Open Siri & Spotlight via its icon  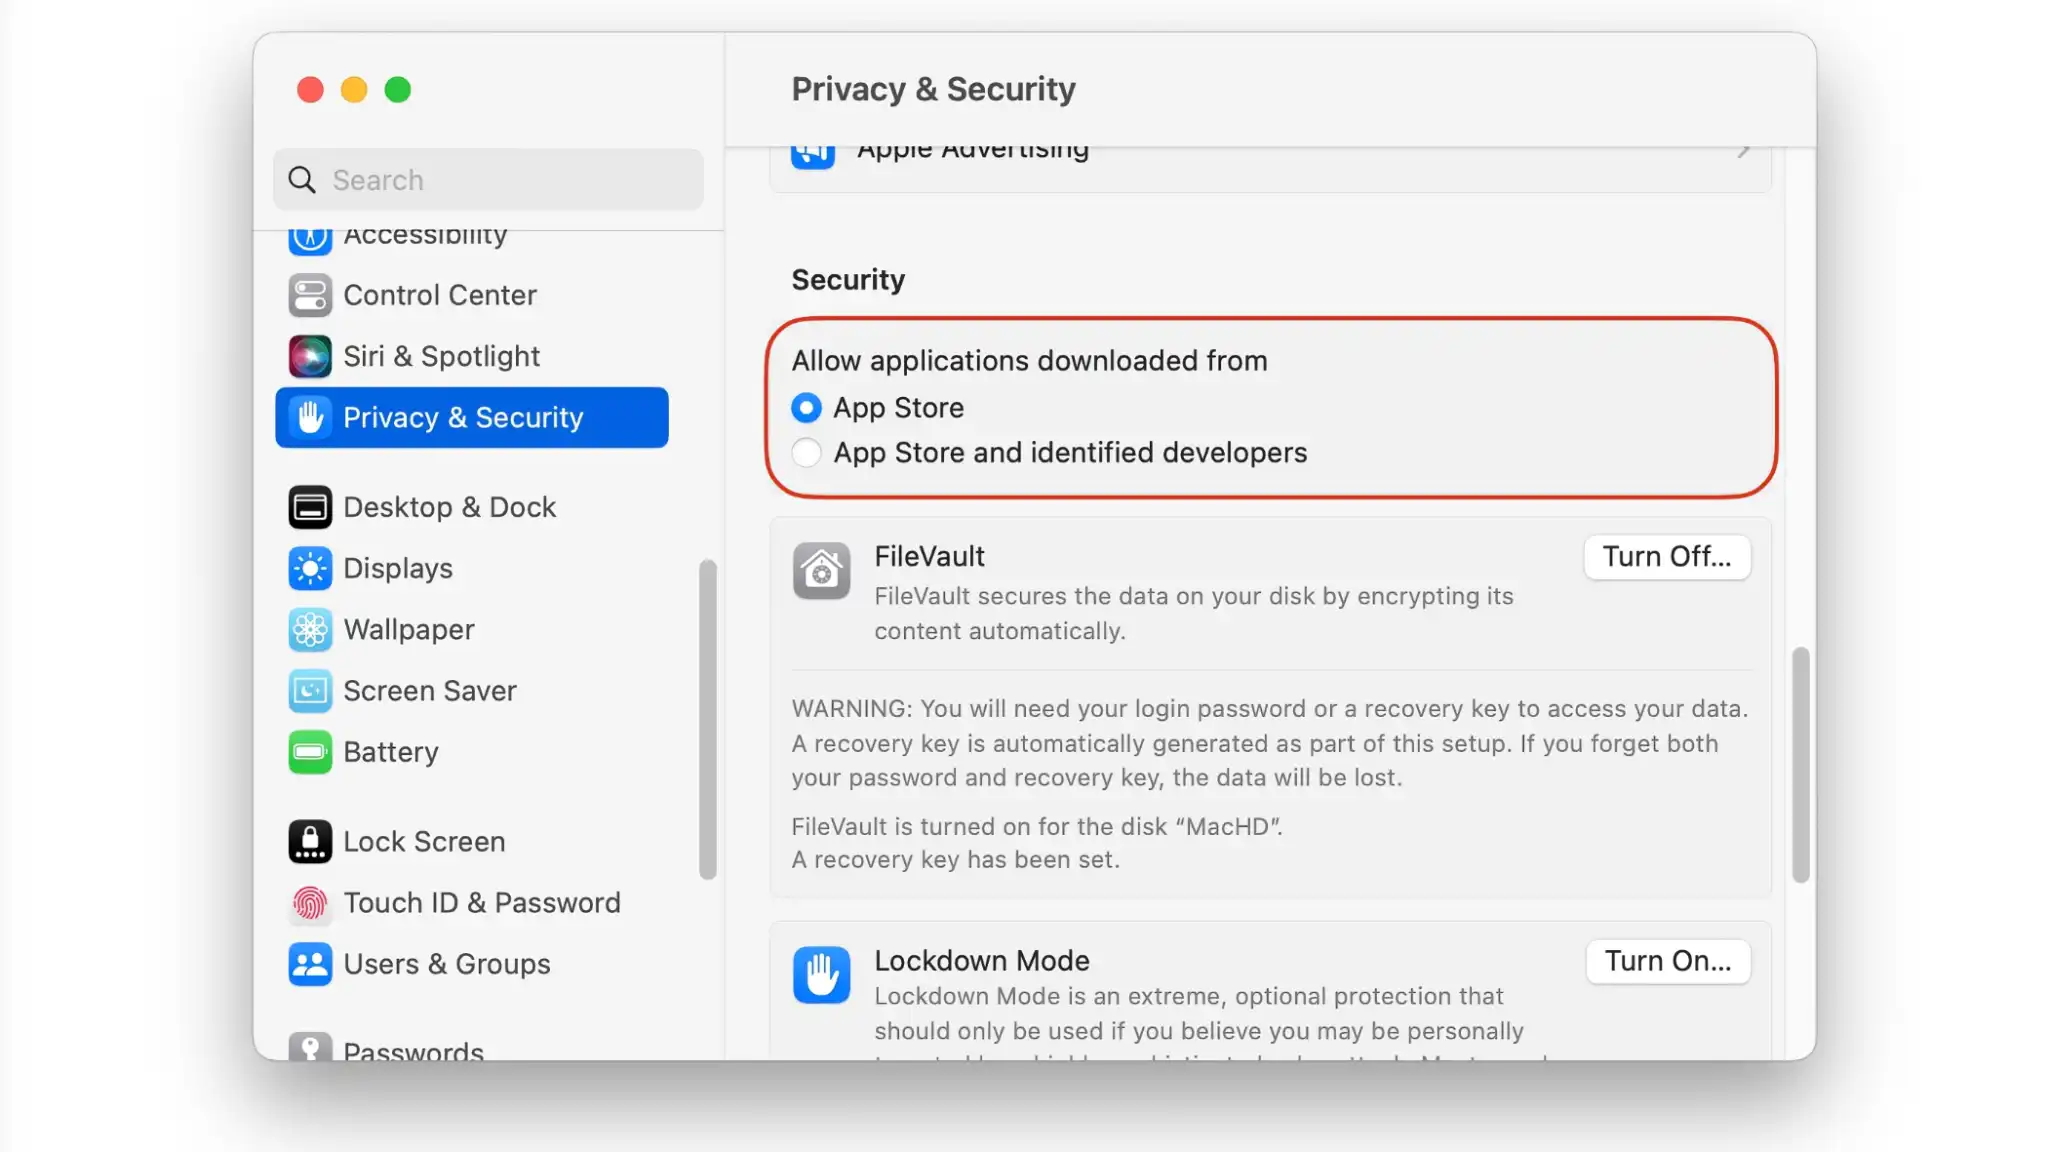(310, 357)
